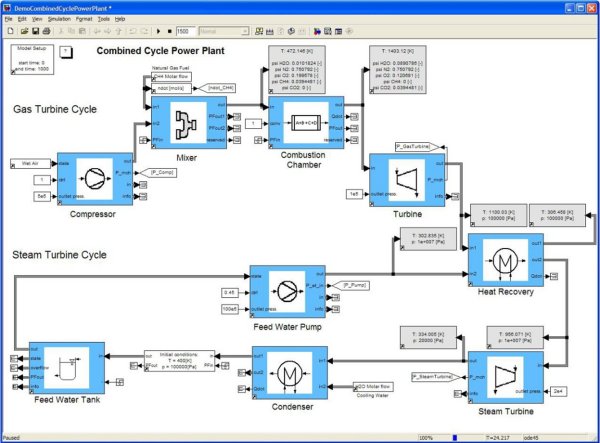Image resolution: width=600 pixels, height=443 pixels.
Task: Select the 100e5 constant block
Action: (230, 309)
